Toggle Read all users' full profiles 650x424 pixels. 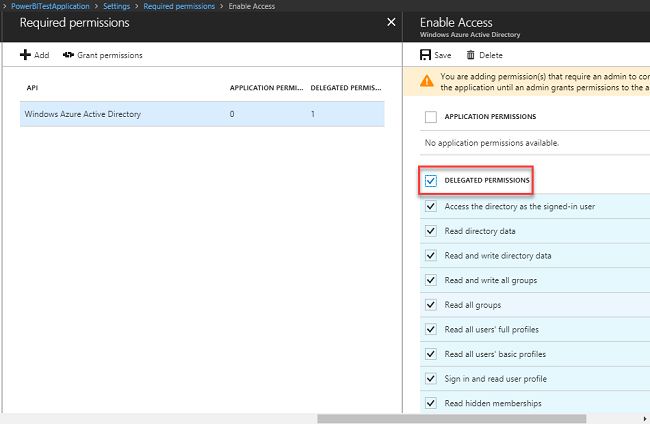click(x=431, y=329)
